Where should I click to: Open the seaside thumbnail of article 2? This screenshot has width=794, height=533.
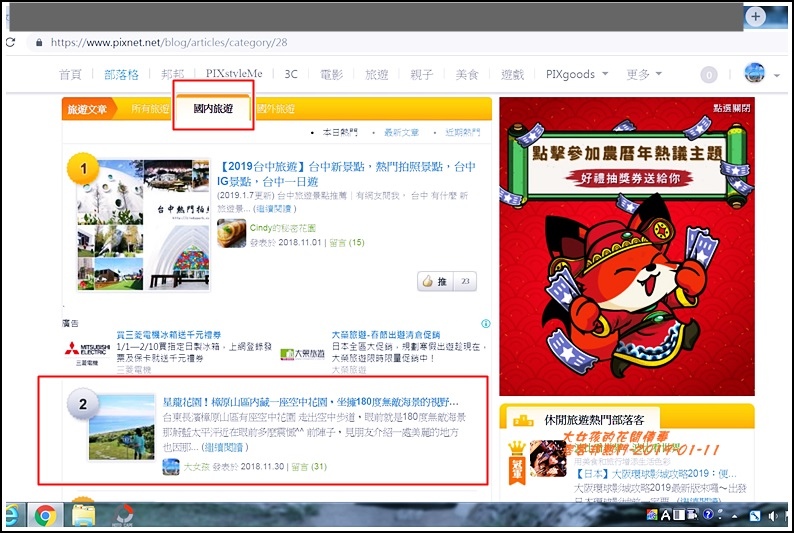pos(122,427)
